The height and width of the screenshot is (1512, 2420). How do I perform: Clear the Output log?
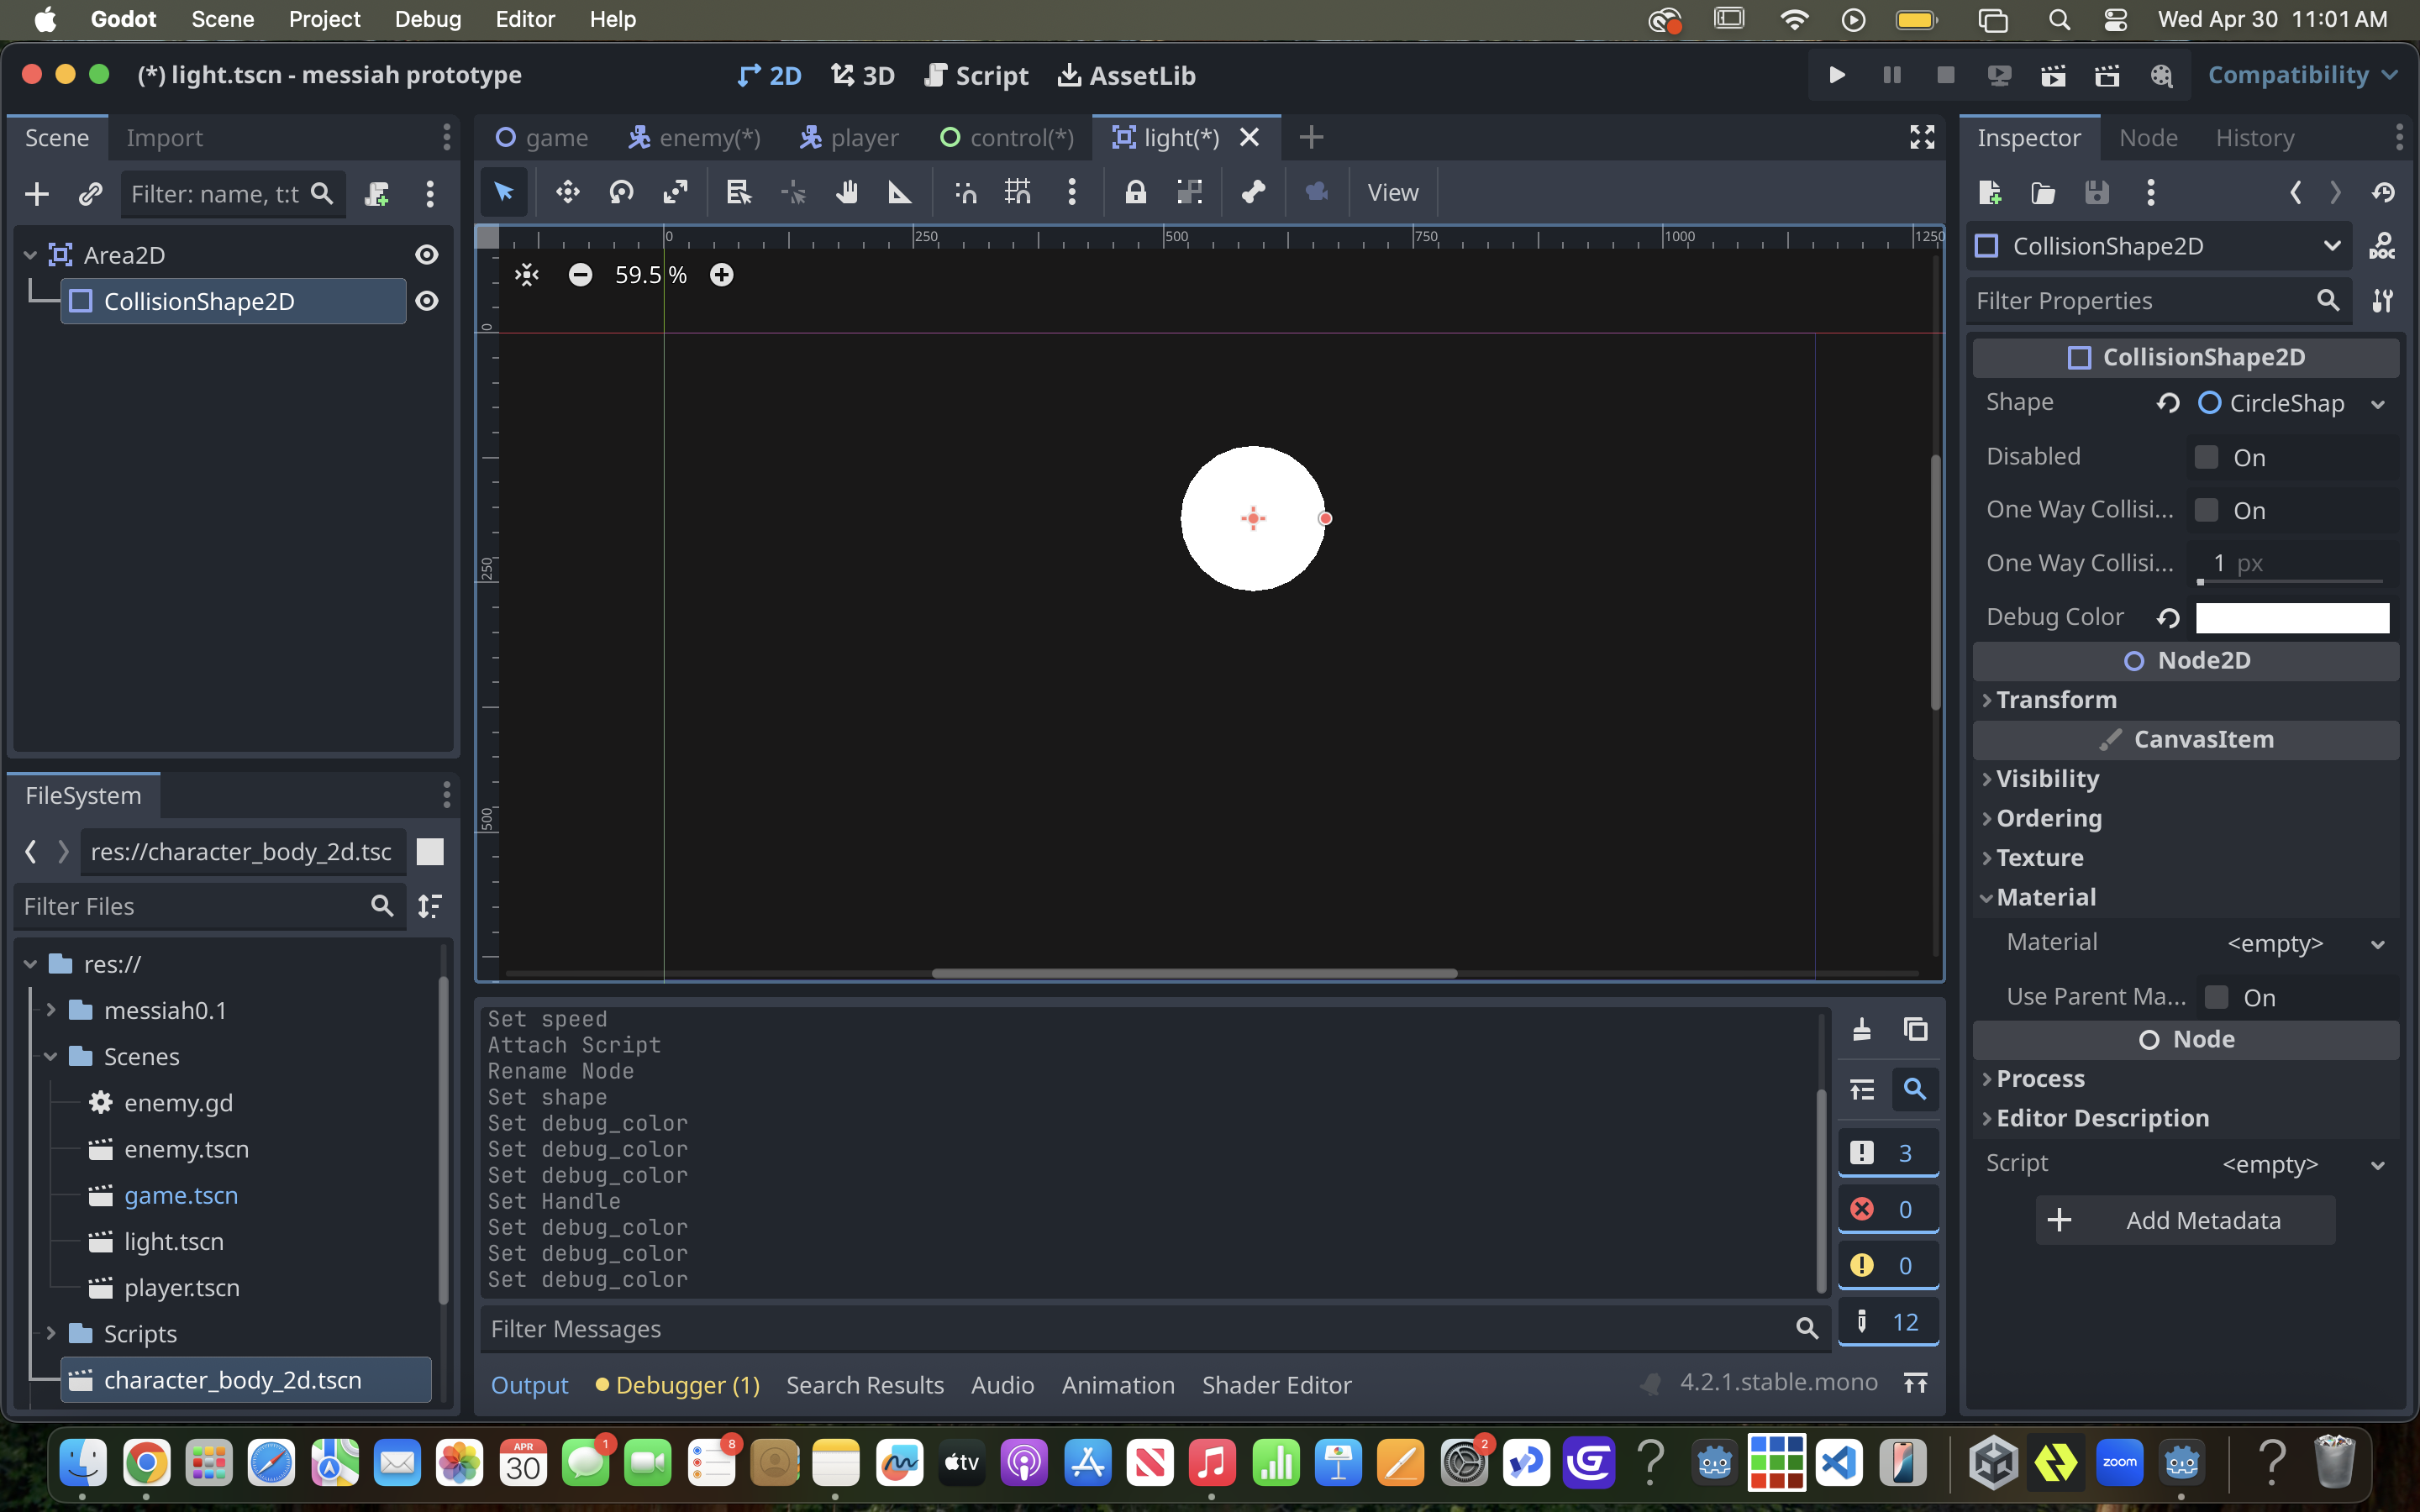click(1862, 1029)
